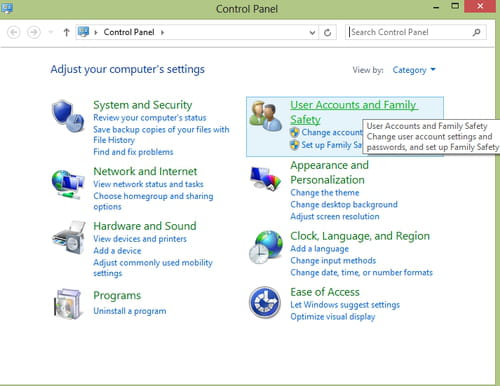The width and height of the screenshot is (500, 386).
Task: Click the Add a device link
Action: pyautogui.click(x=117, y=251)
